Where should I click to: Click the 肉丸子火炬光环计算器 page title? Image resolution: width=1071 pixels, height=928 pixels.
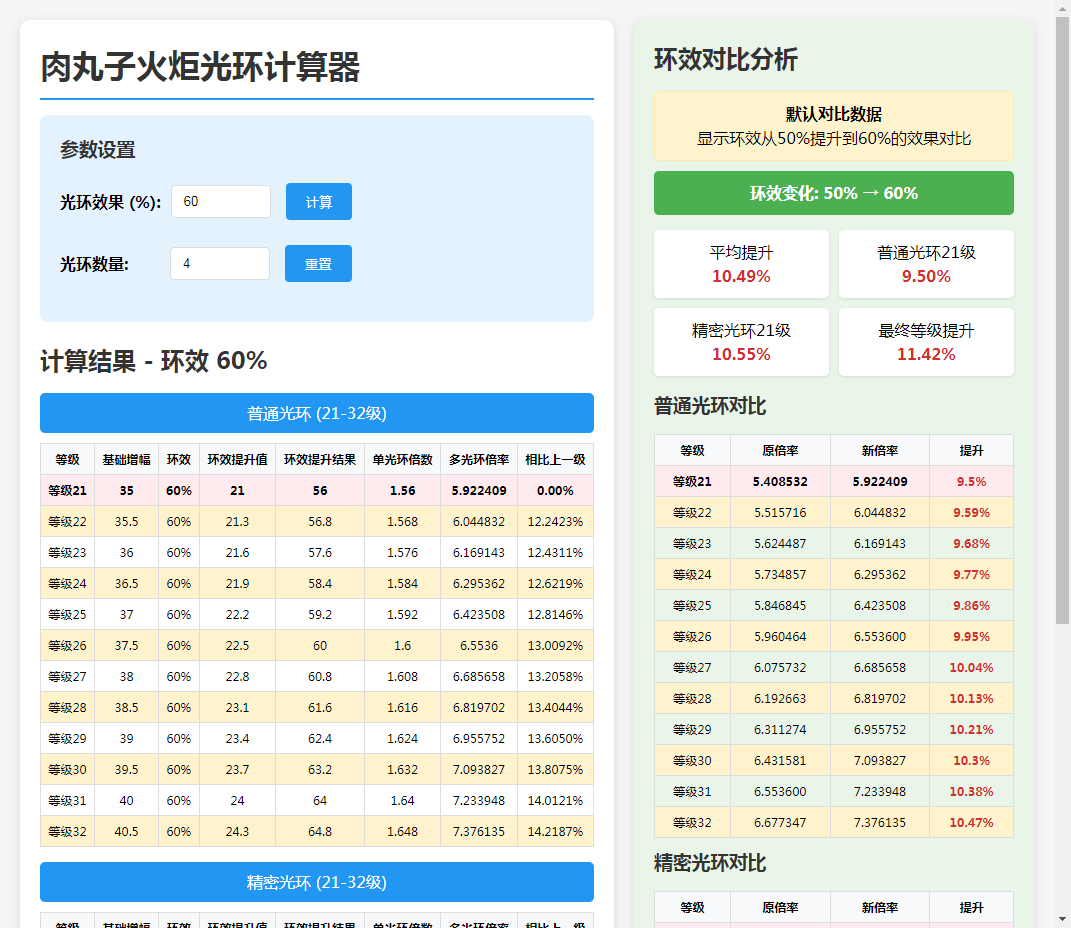(x=200, y=68)
